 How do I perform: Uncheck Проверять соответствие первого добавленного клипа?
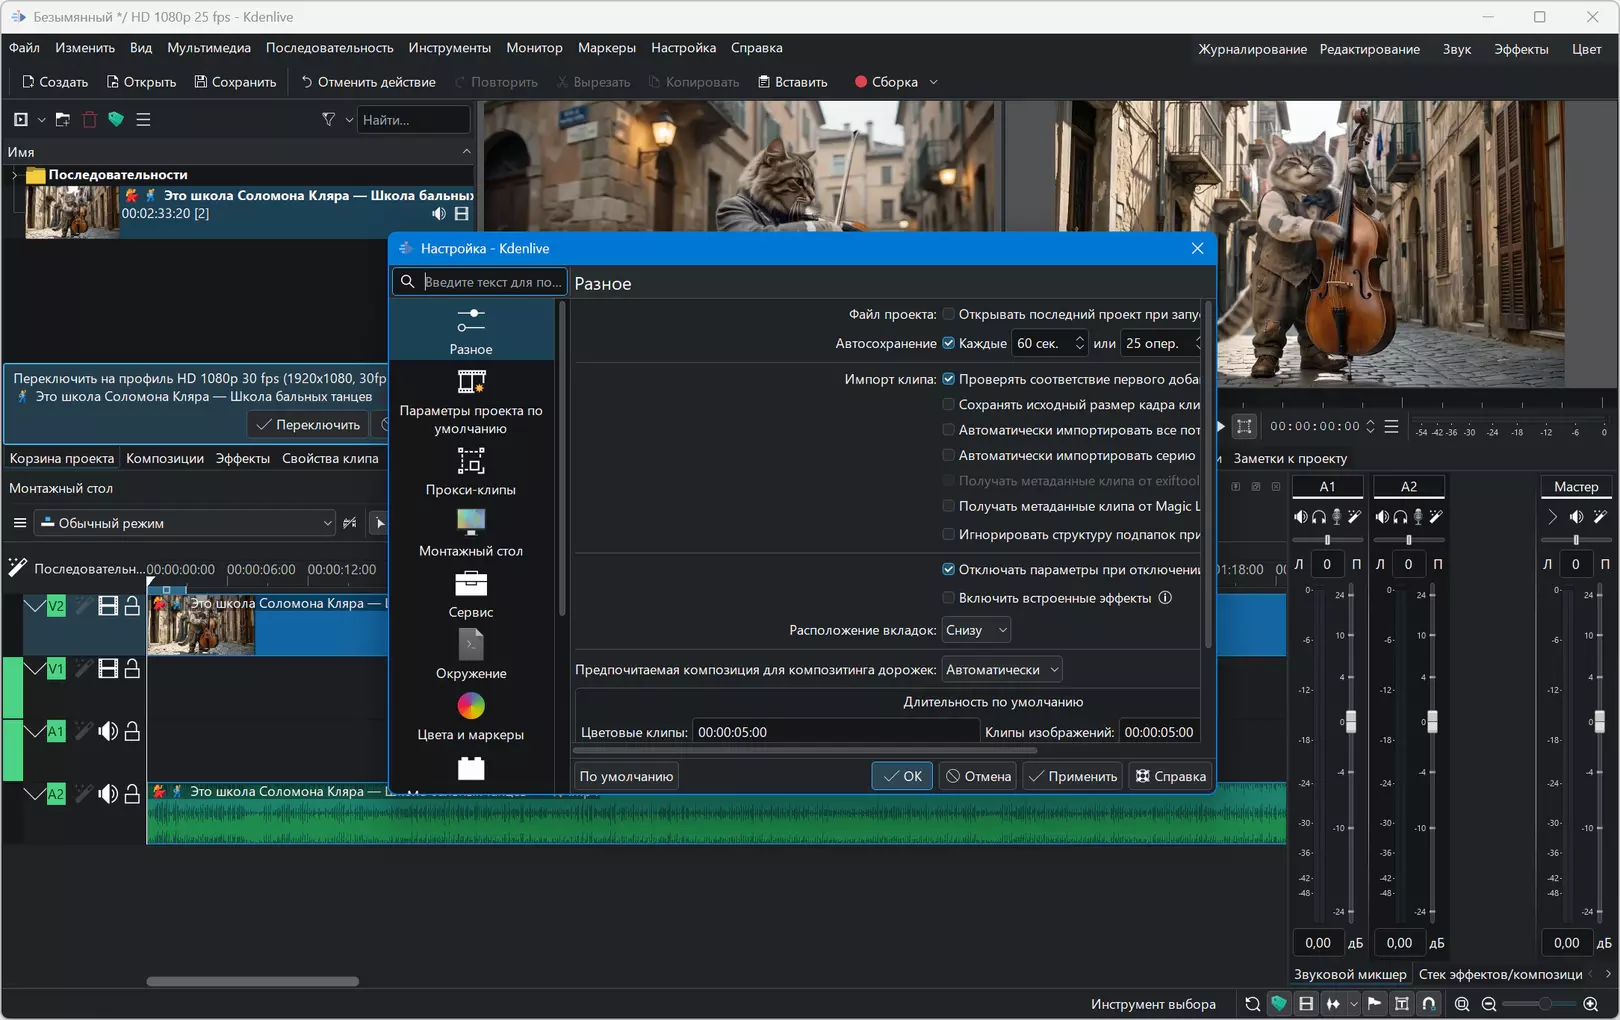[948, 379]
